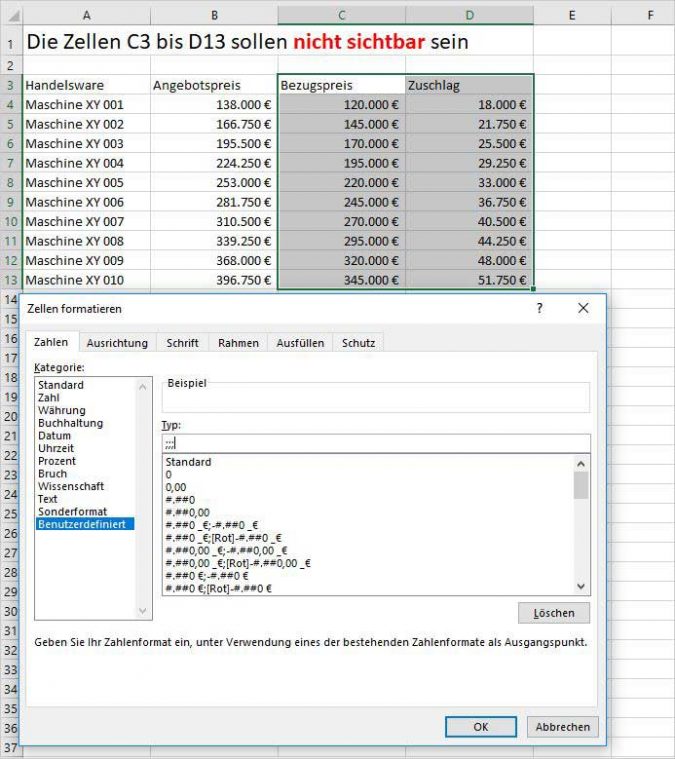Select category Buchhaltung
Screen dimensions: 675x759
[x=71, y=423]
